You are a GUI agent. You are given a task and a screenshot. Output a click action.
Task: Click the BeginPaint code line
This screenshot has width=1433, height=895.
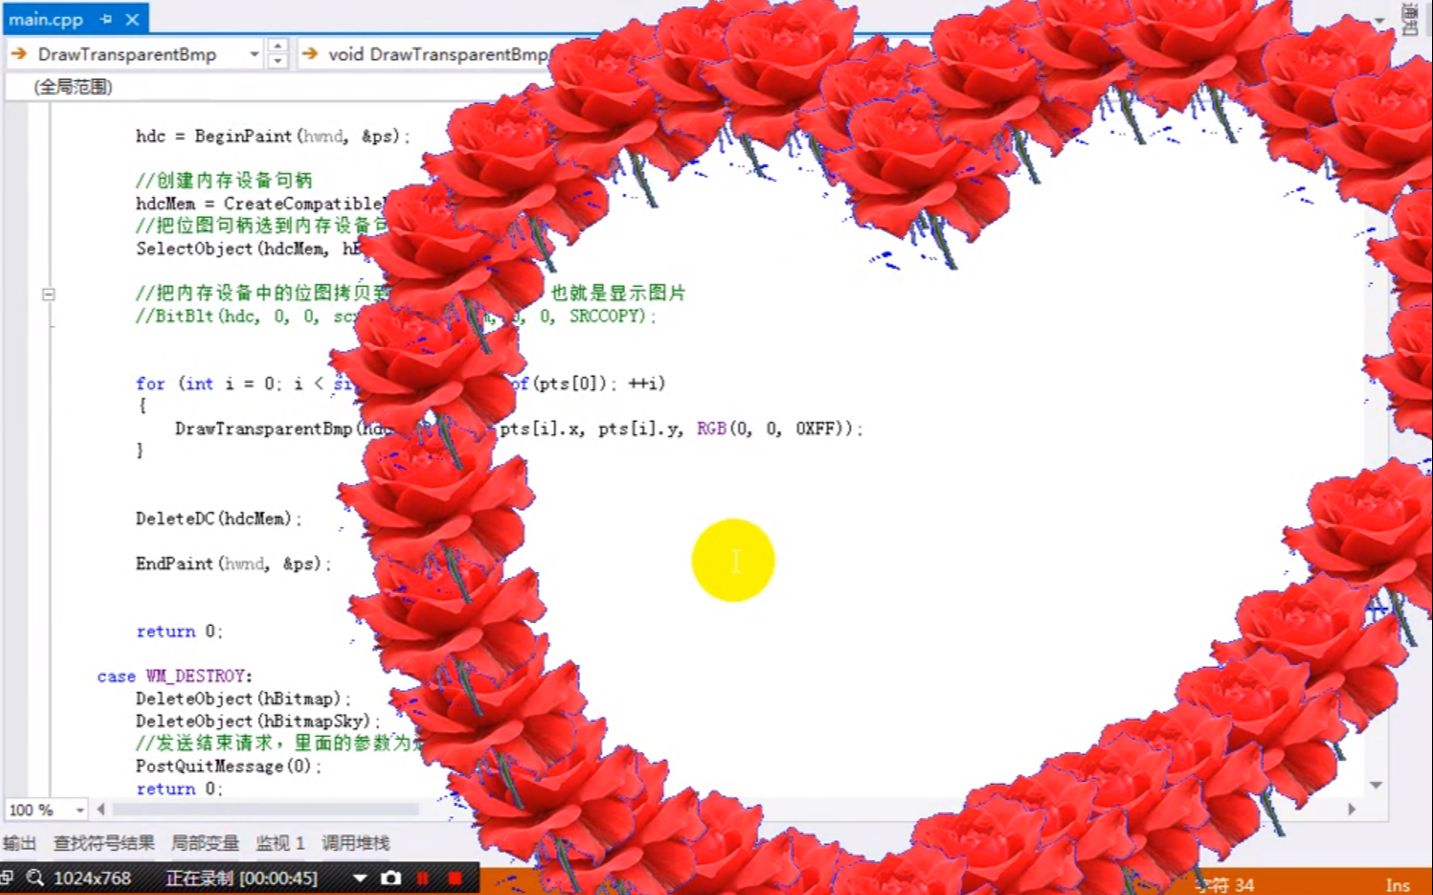(x=273, y=136)
